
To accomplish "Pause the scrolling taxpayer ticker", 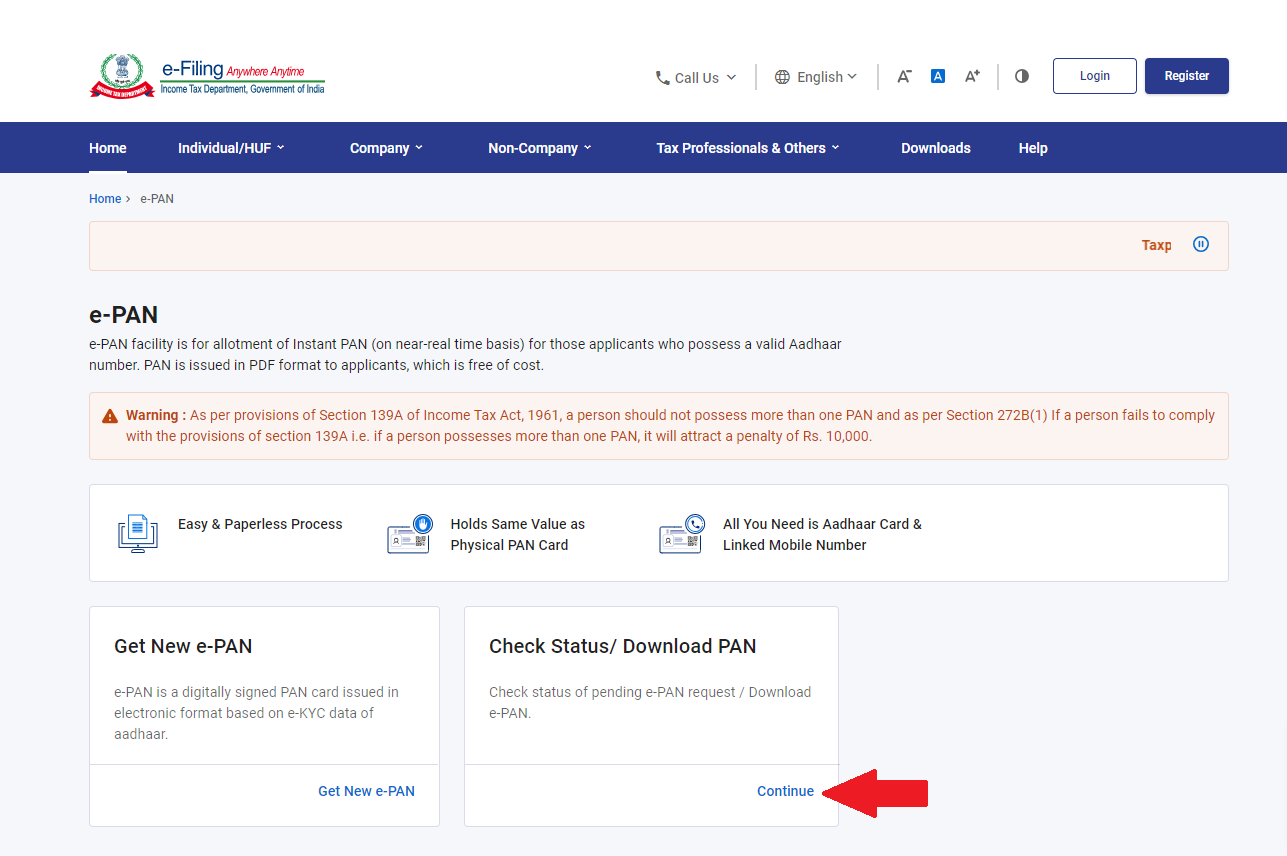I will (x=1201, y=244).
